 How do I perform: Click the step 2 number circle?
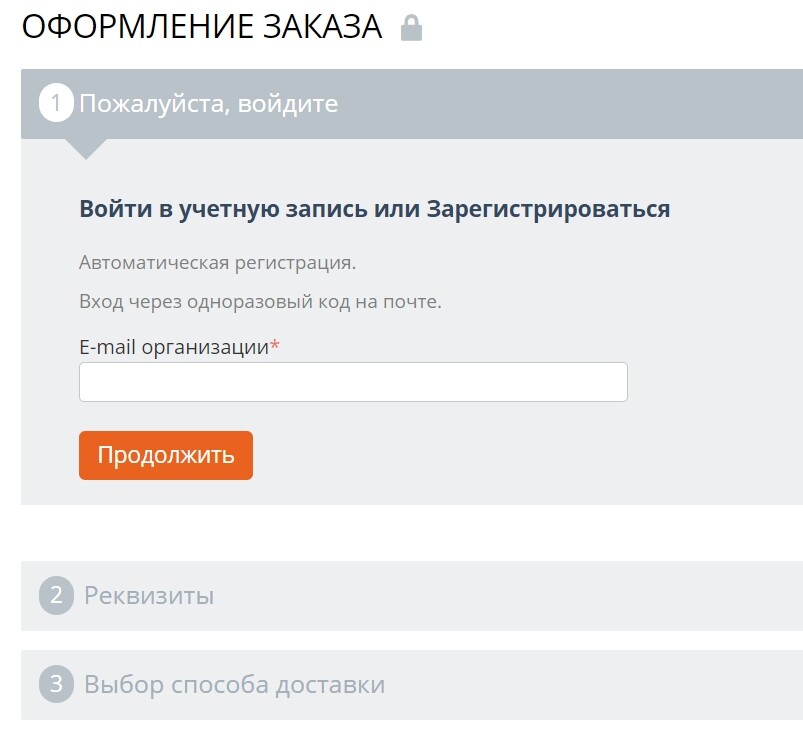click(x=56, y=596)
